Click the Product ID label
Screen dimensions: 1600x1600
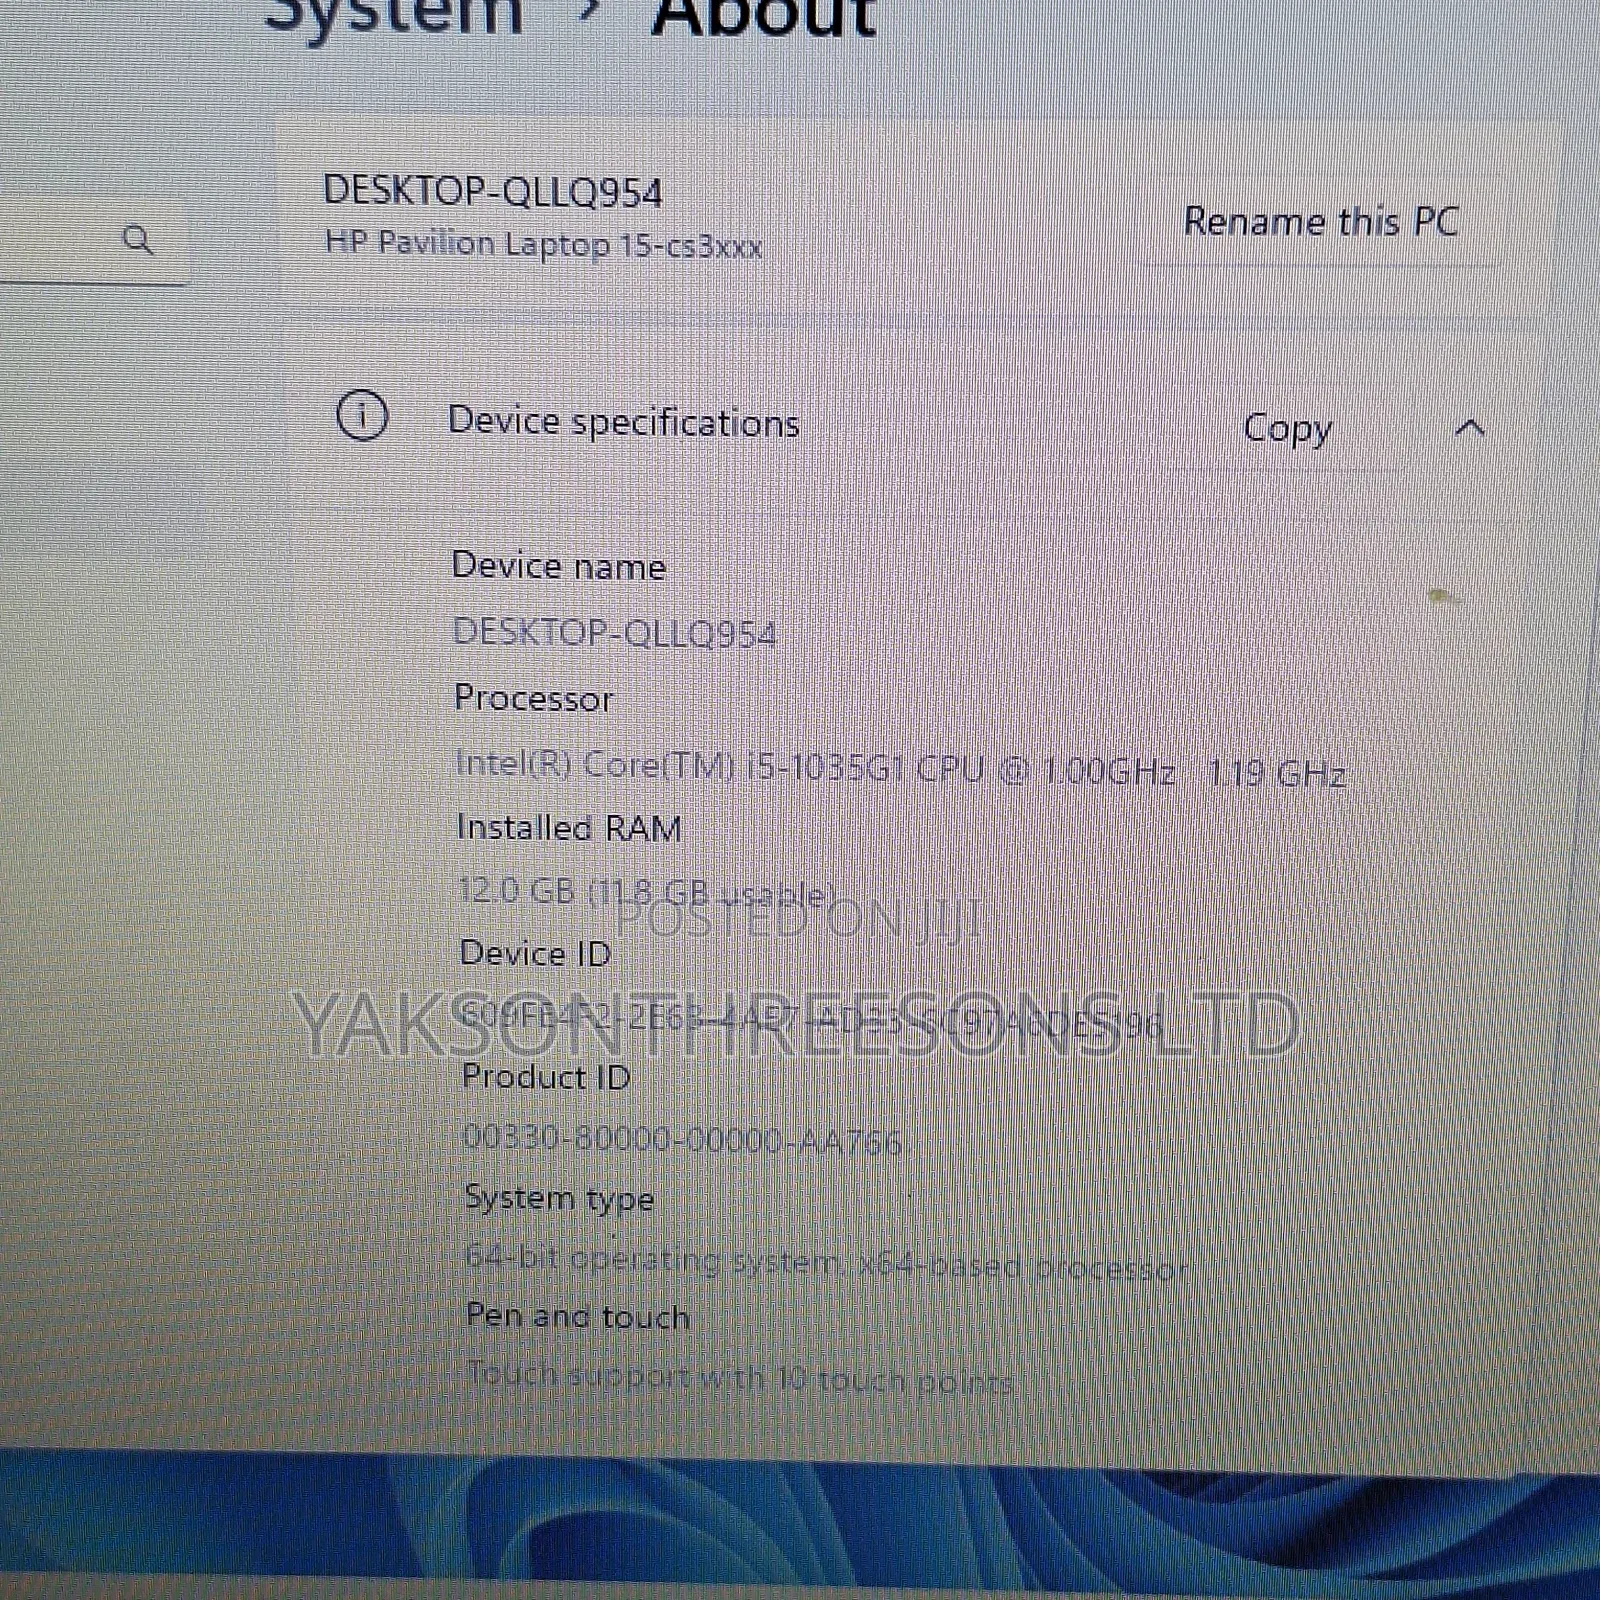pos(546,1077)
